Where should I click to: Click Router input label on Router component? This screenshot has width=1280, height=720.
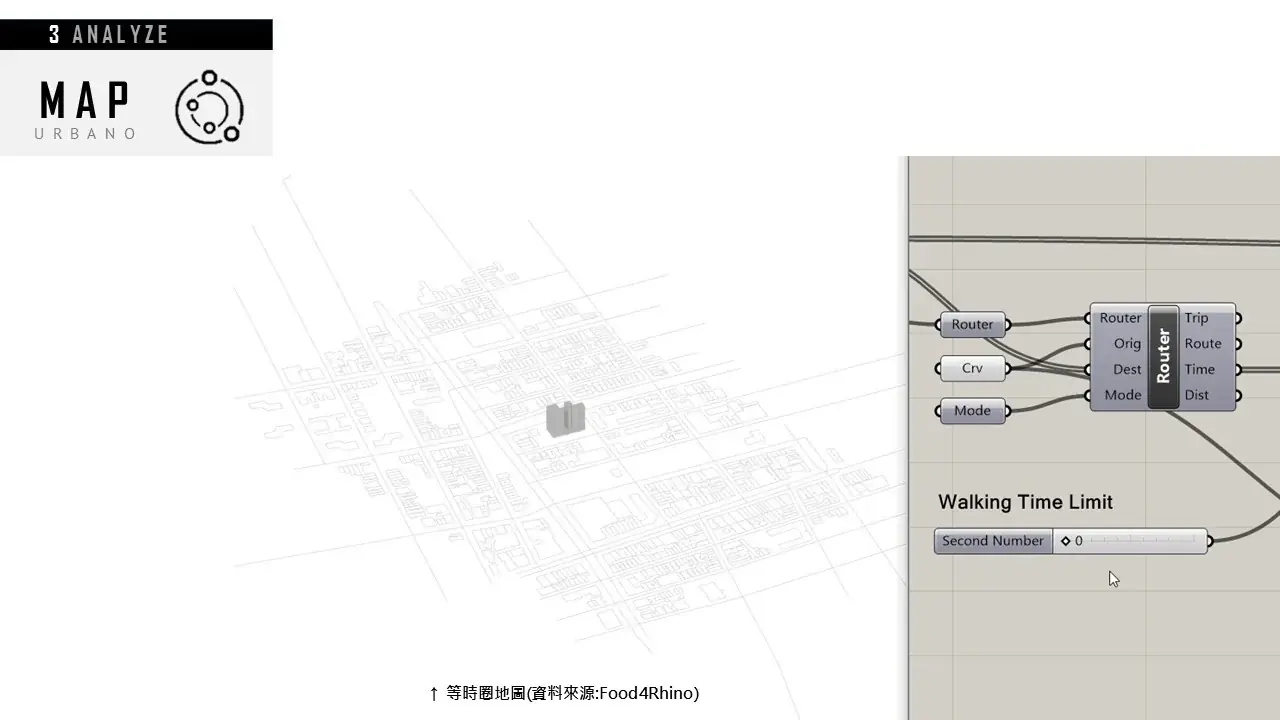(1120, 318)
